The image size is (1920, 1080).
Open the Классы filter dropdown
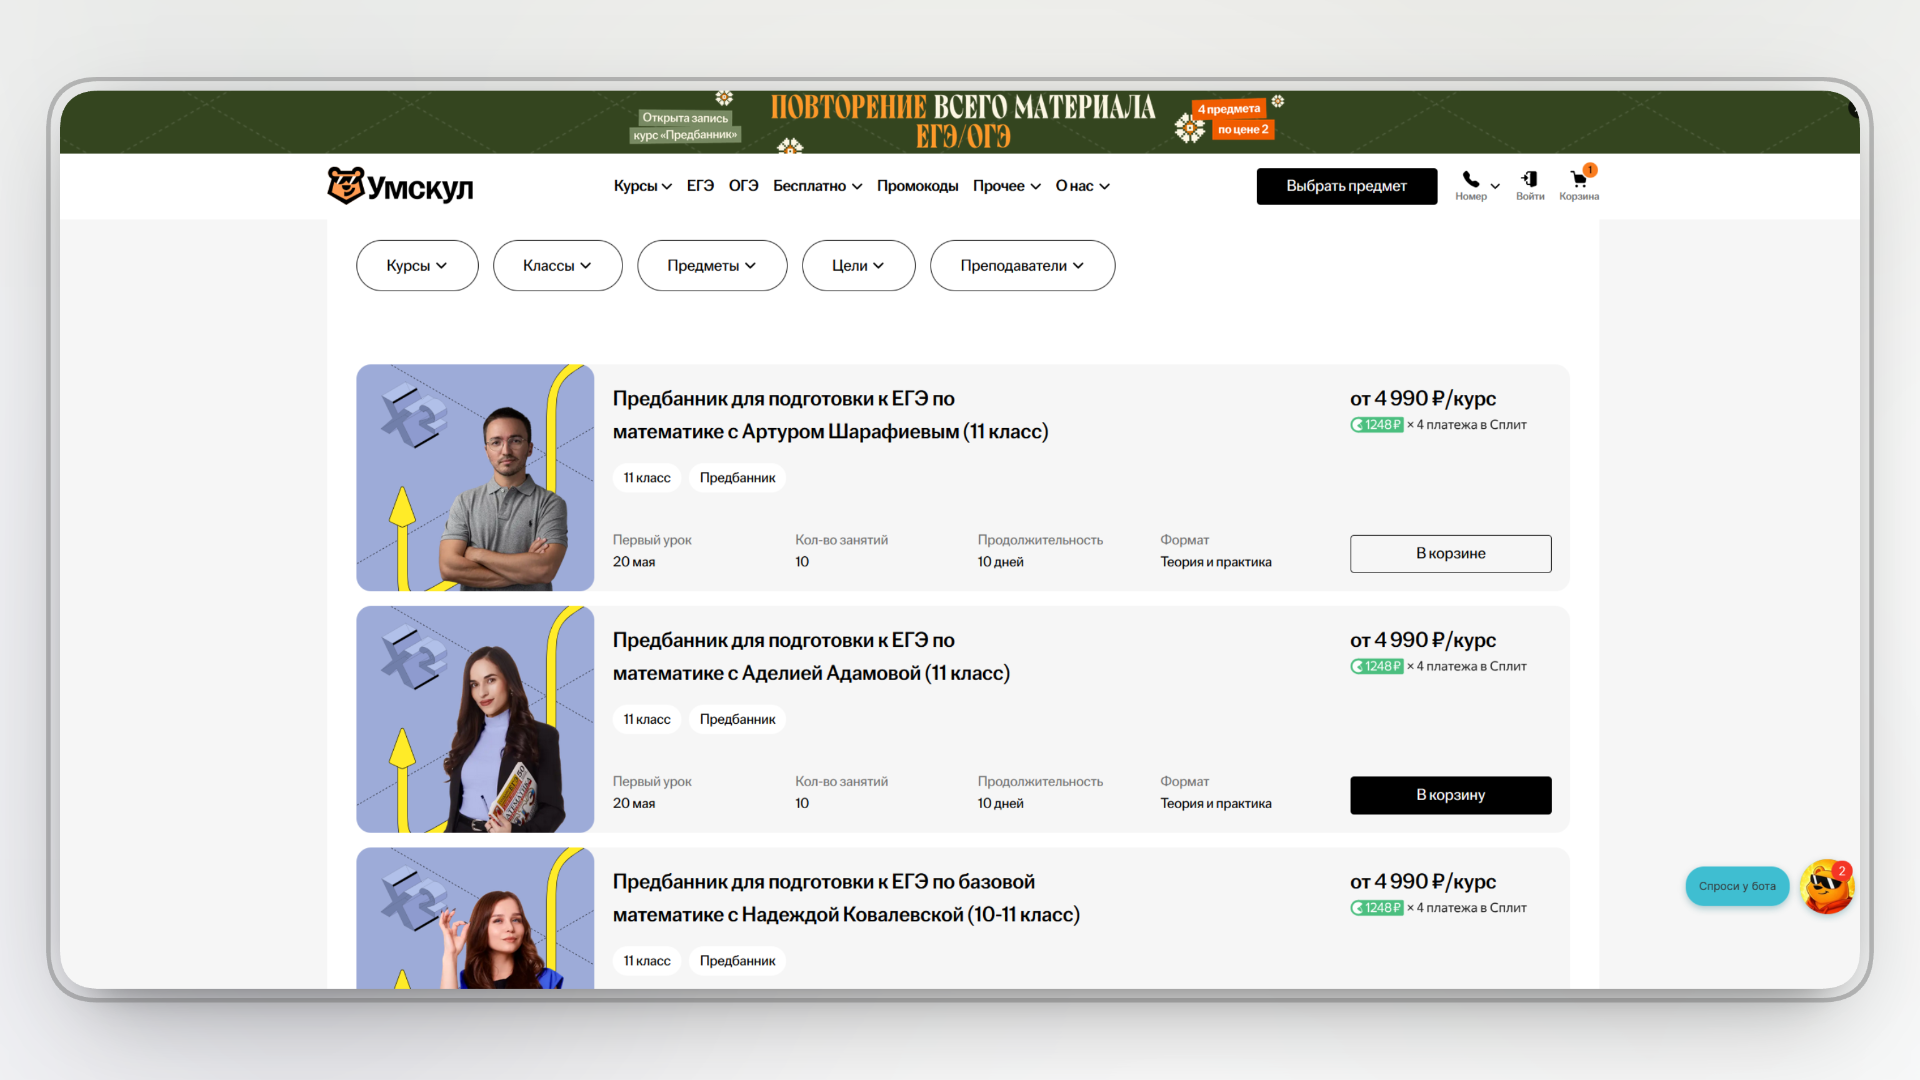pyautogui.click(x=558, y=266)
